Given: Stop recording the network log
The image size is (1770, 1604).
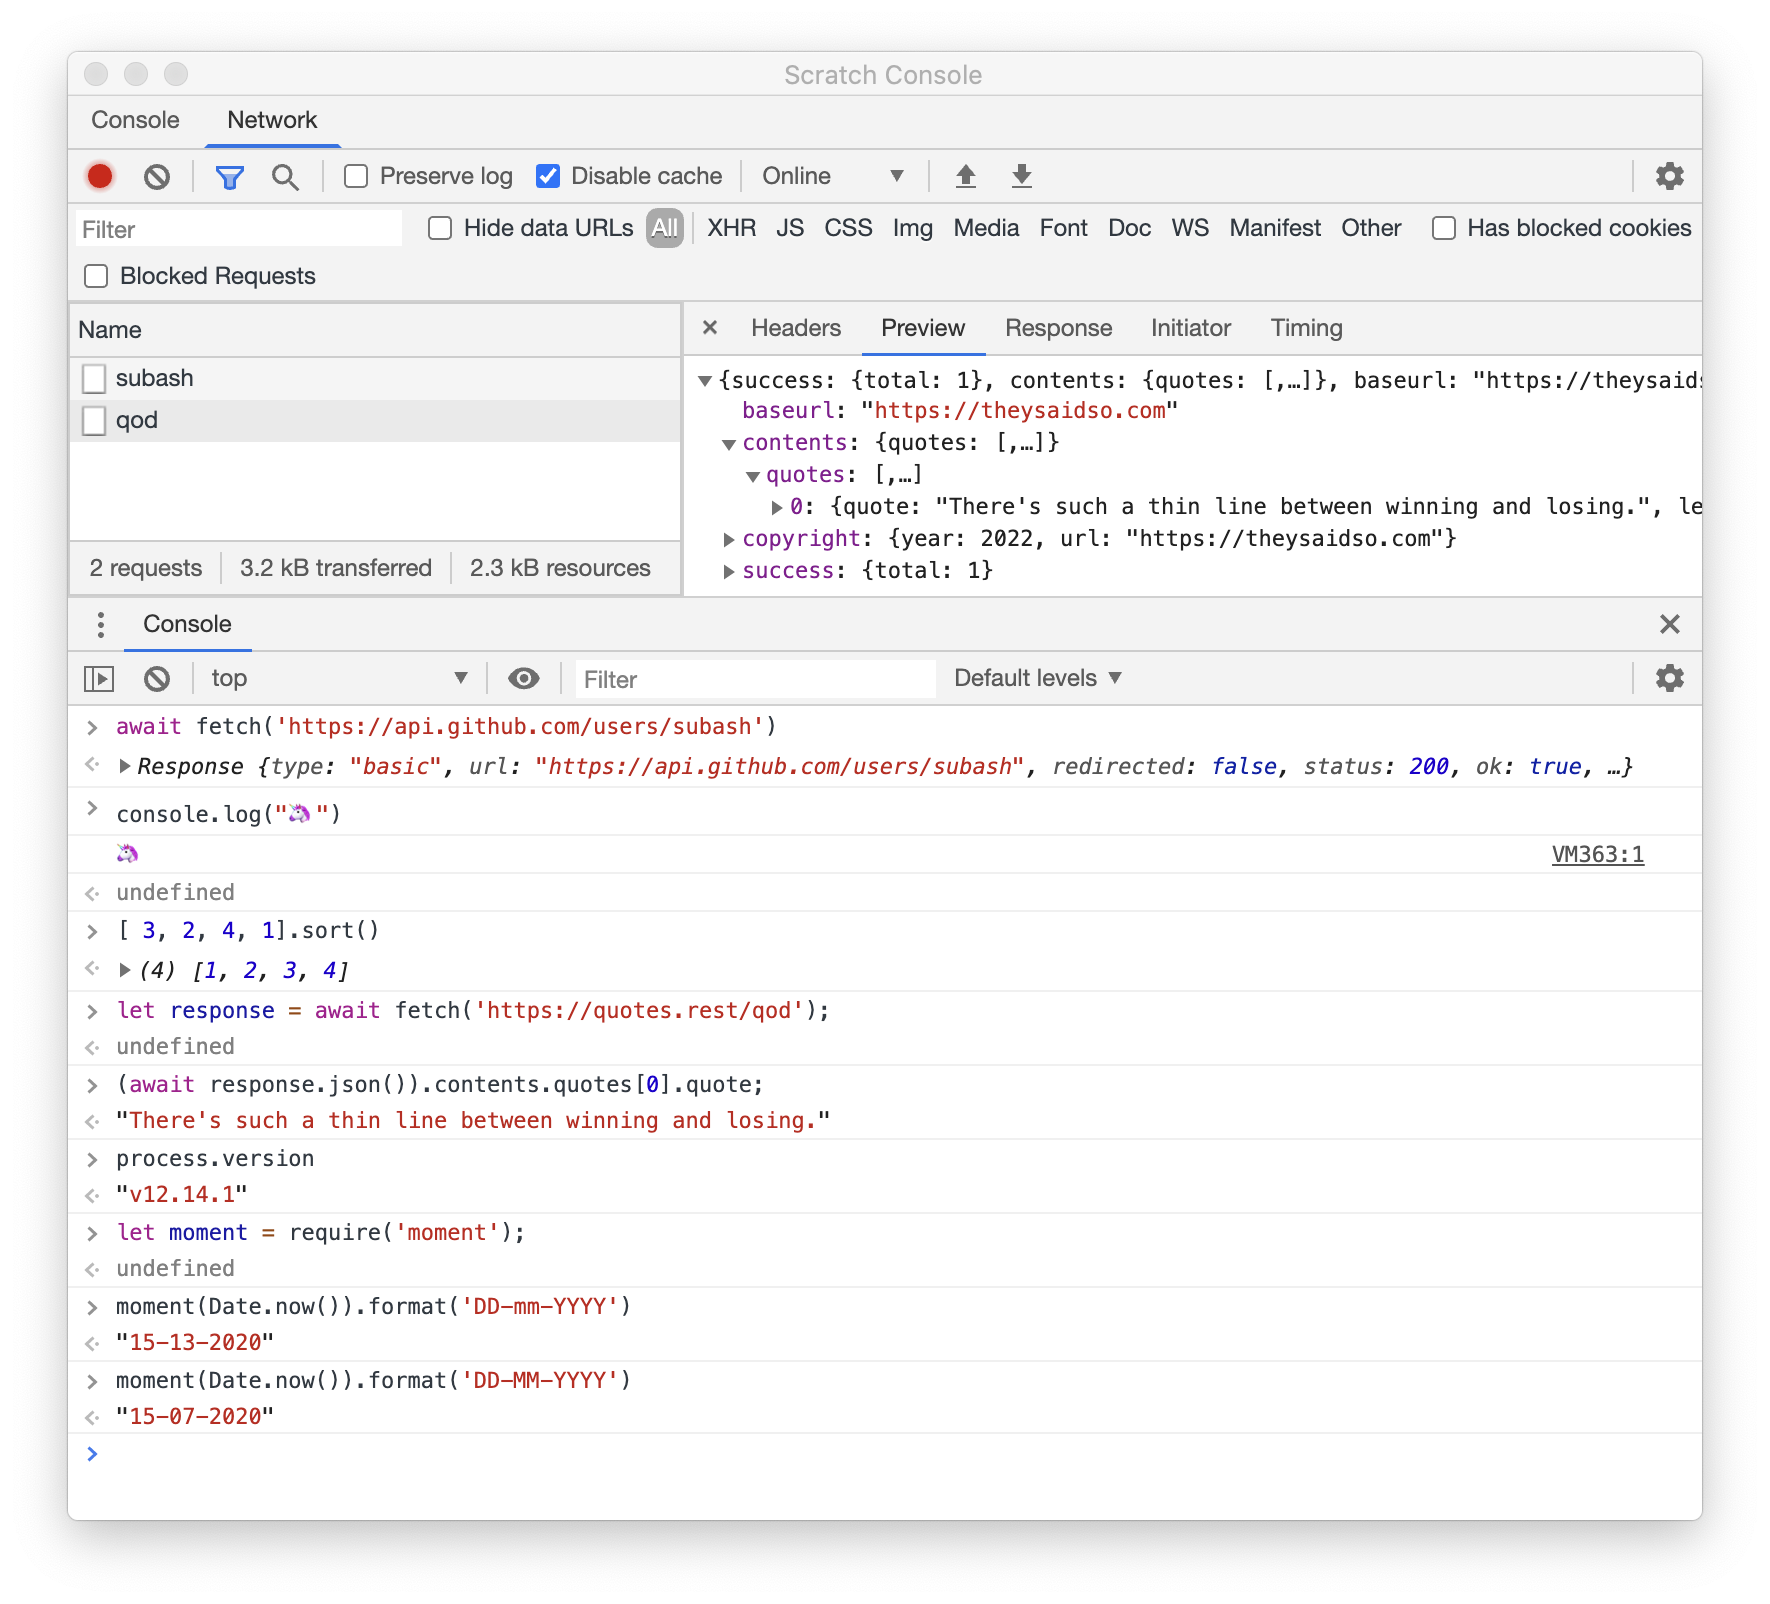Looking at the screenshot, I should [99, 176].
